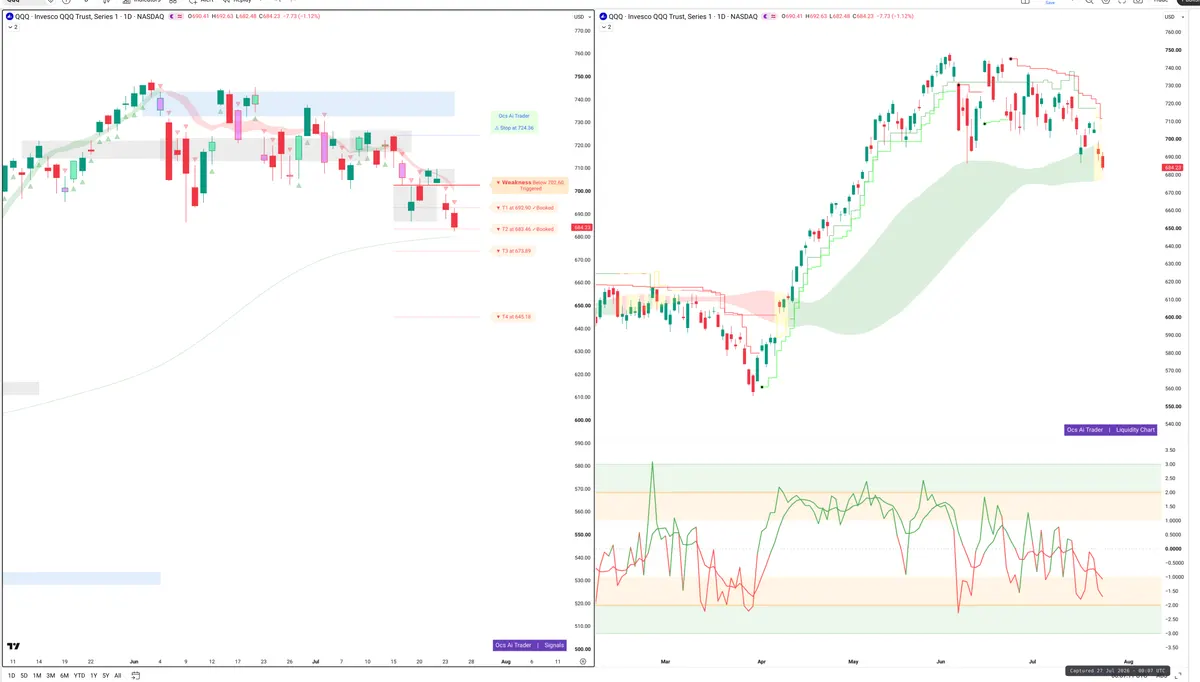Open time axis settings gear, left chart

pos(582,662)
